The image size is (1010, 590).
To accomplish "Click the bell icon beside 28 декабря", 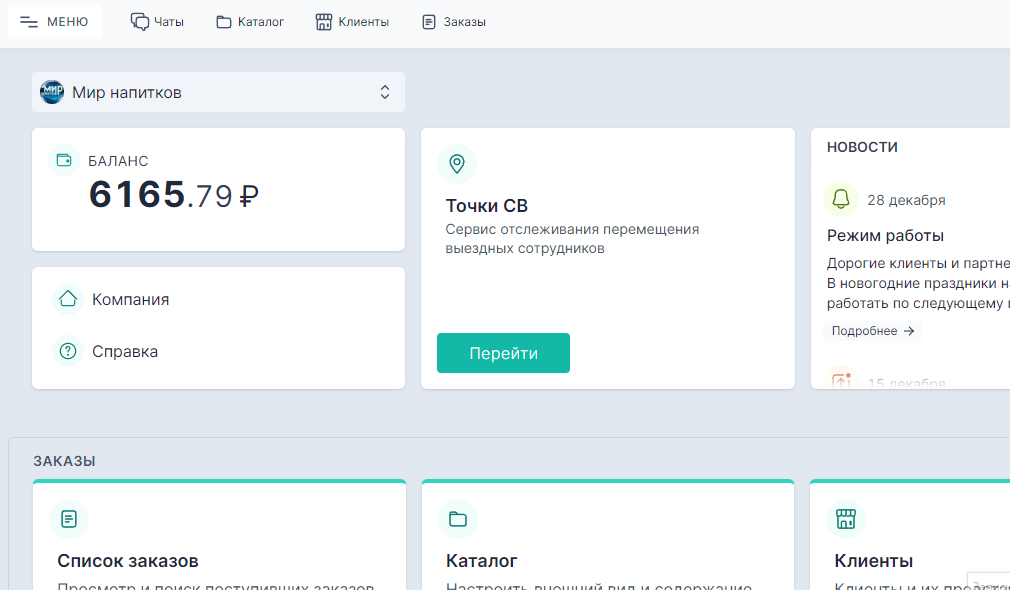I will point(841,199).
